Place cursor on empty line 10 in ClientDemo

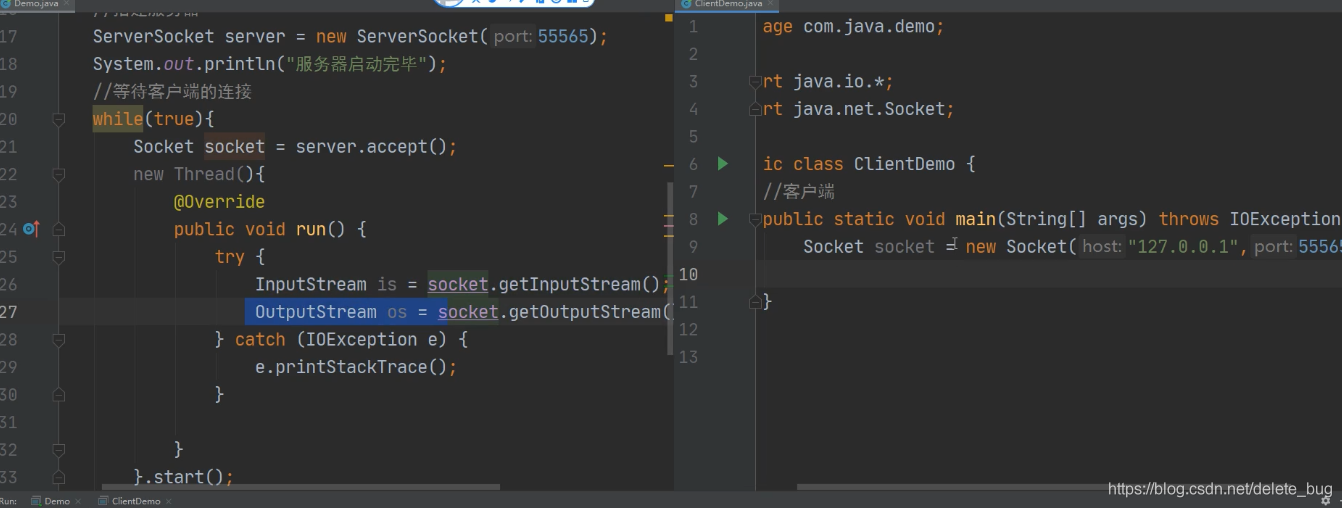click(1050, 274)
